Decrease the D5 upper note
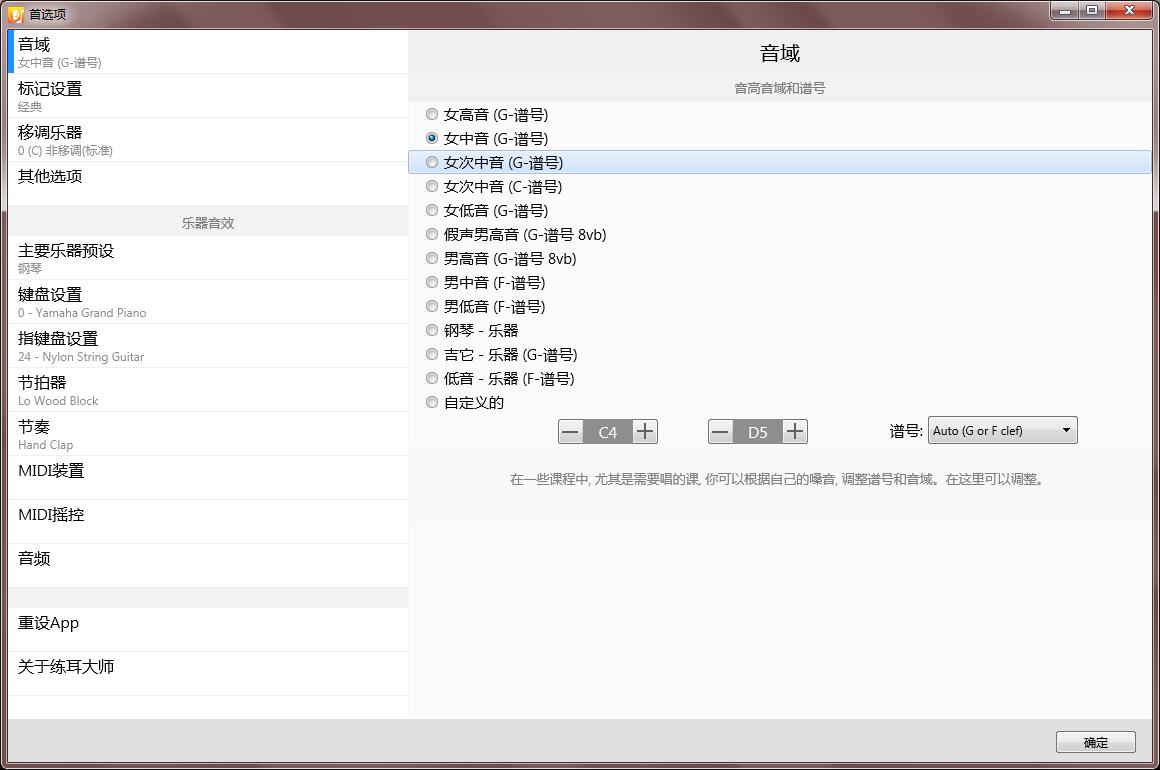Screen dimensions: 1160x770 [x=721, y=432]
